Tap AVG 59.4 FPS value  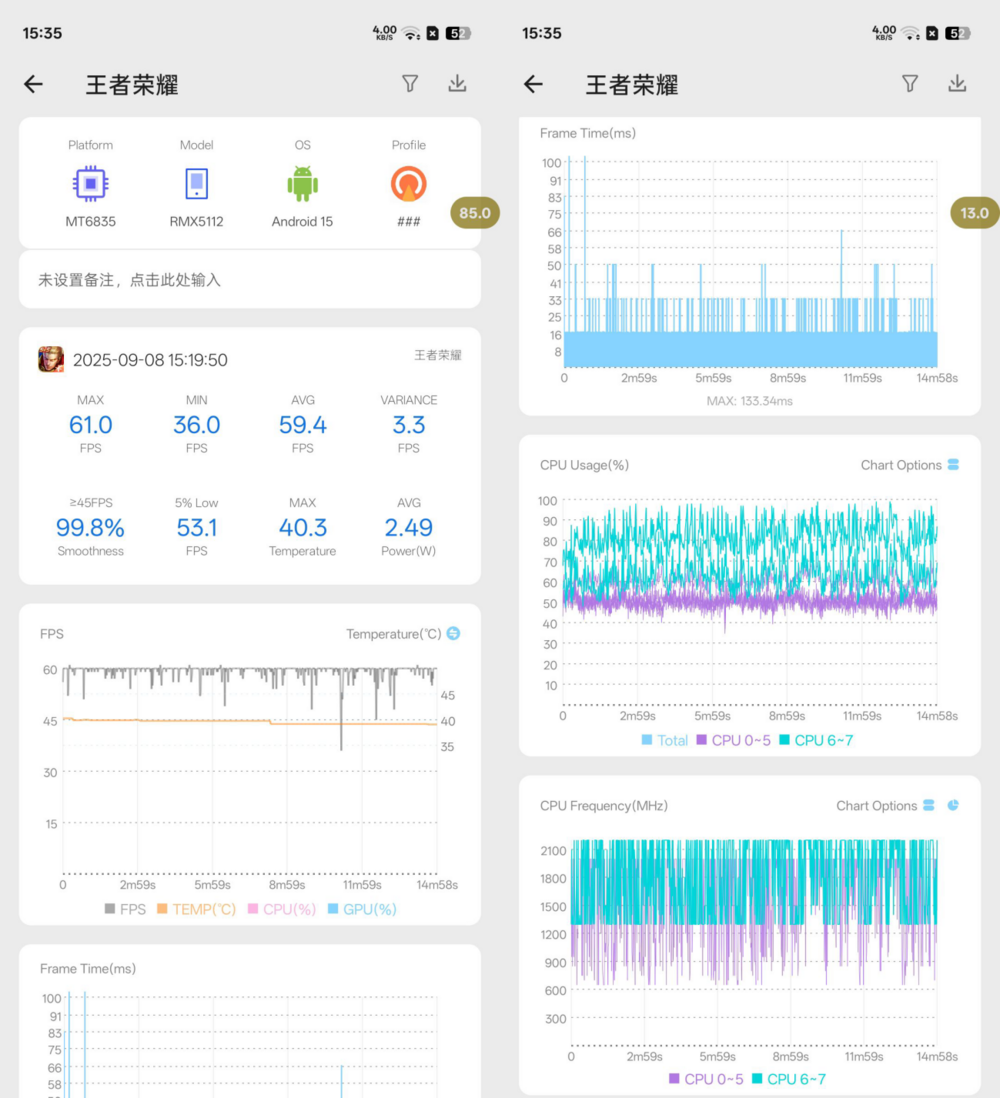click(x=303, y=424)
